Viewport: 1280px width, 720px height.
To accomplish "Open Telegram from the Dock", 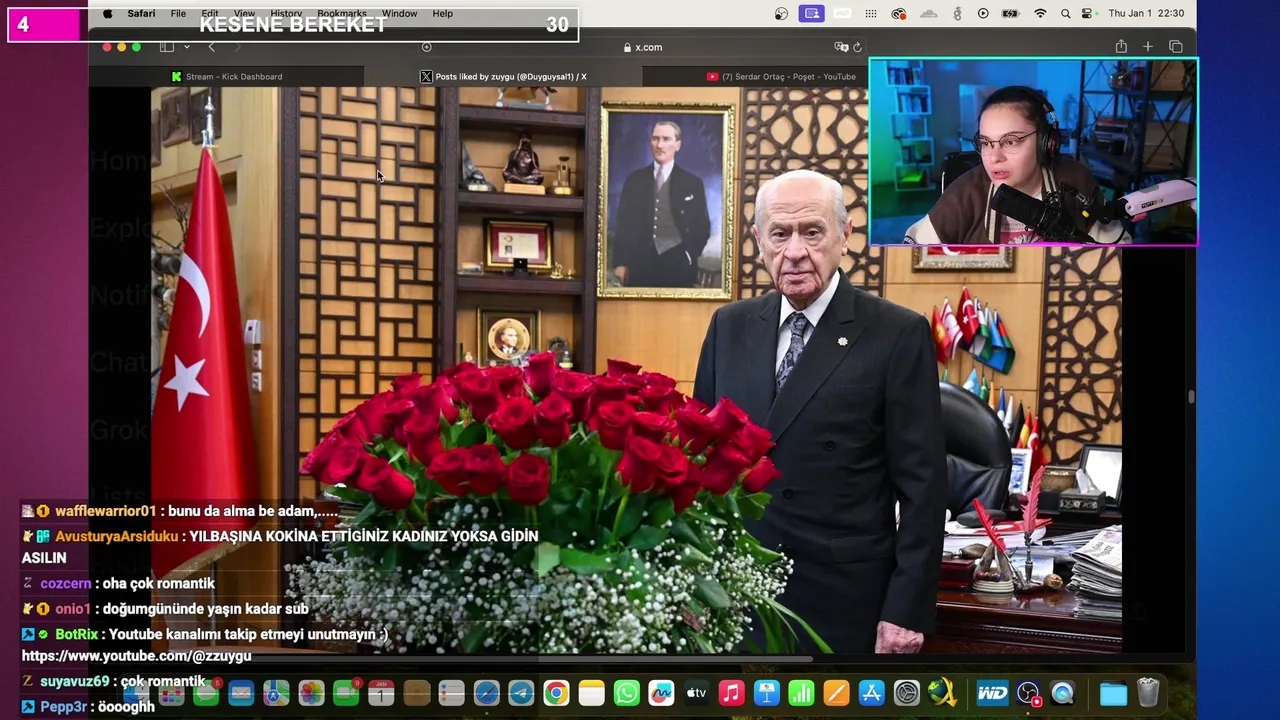I will [521, 693].
